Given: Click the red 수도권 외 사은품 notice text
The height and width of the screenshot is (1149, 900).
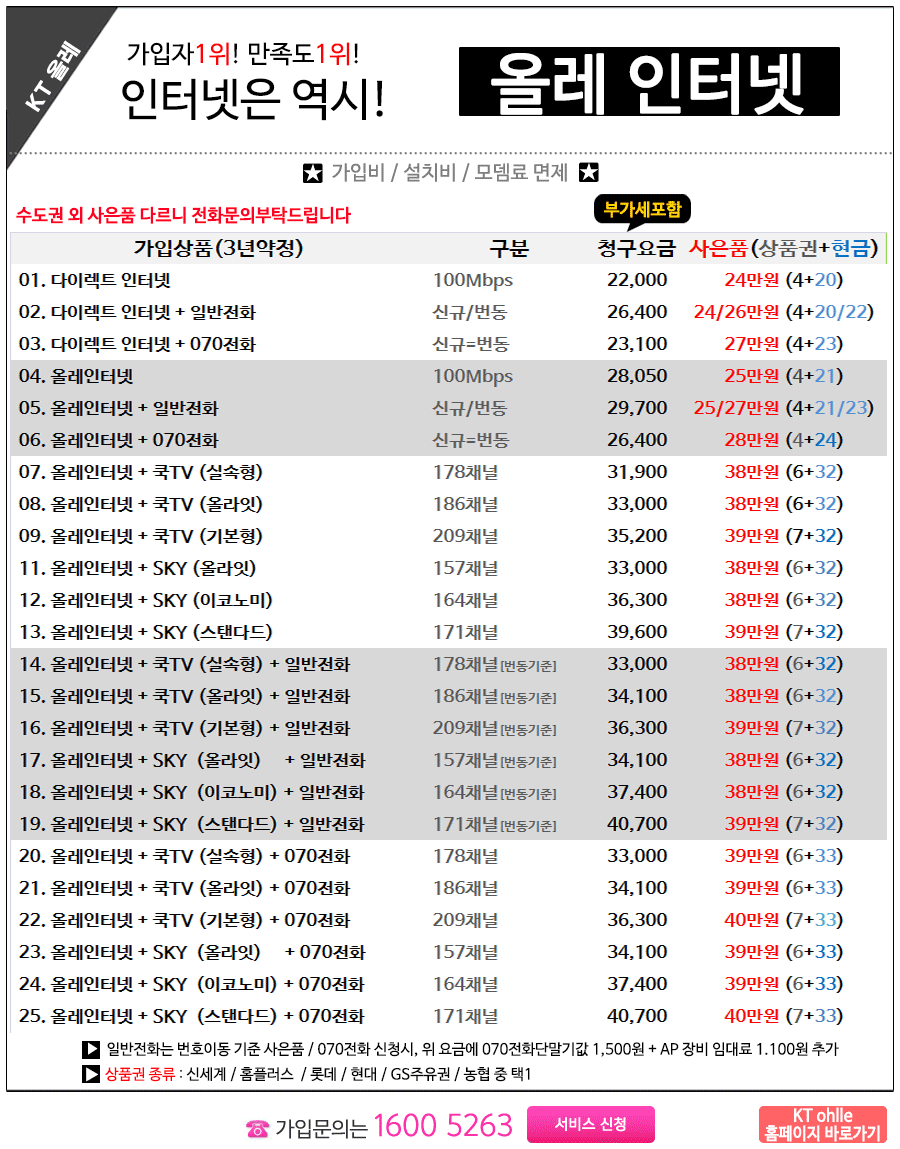Looking at the screenshot, I should (184, 215).
